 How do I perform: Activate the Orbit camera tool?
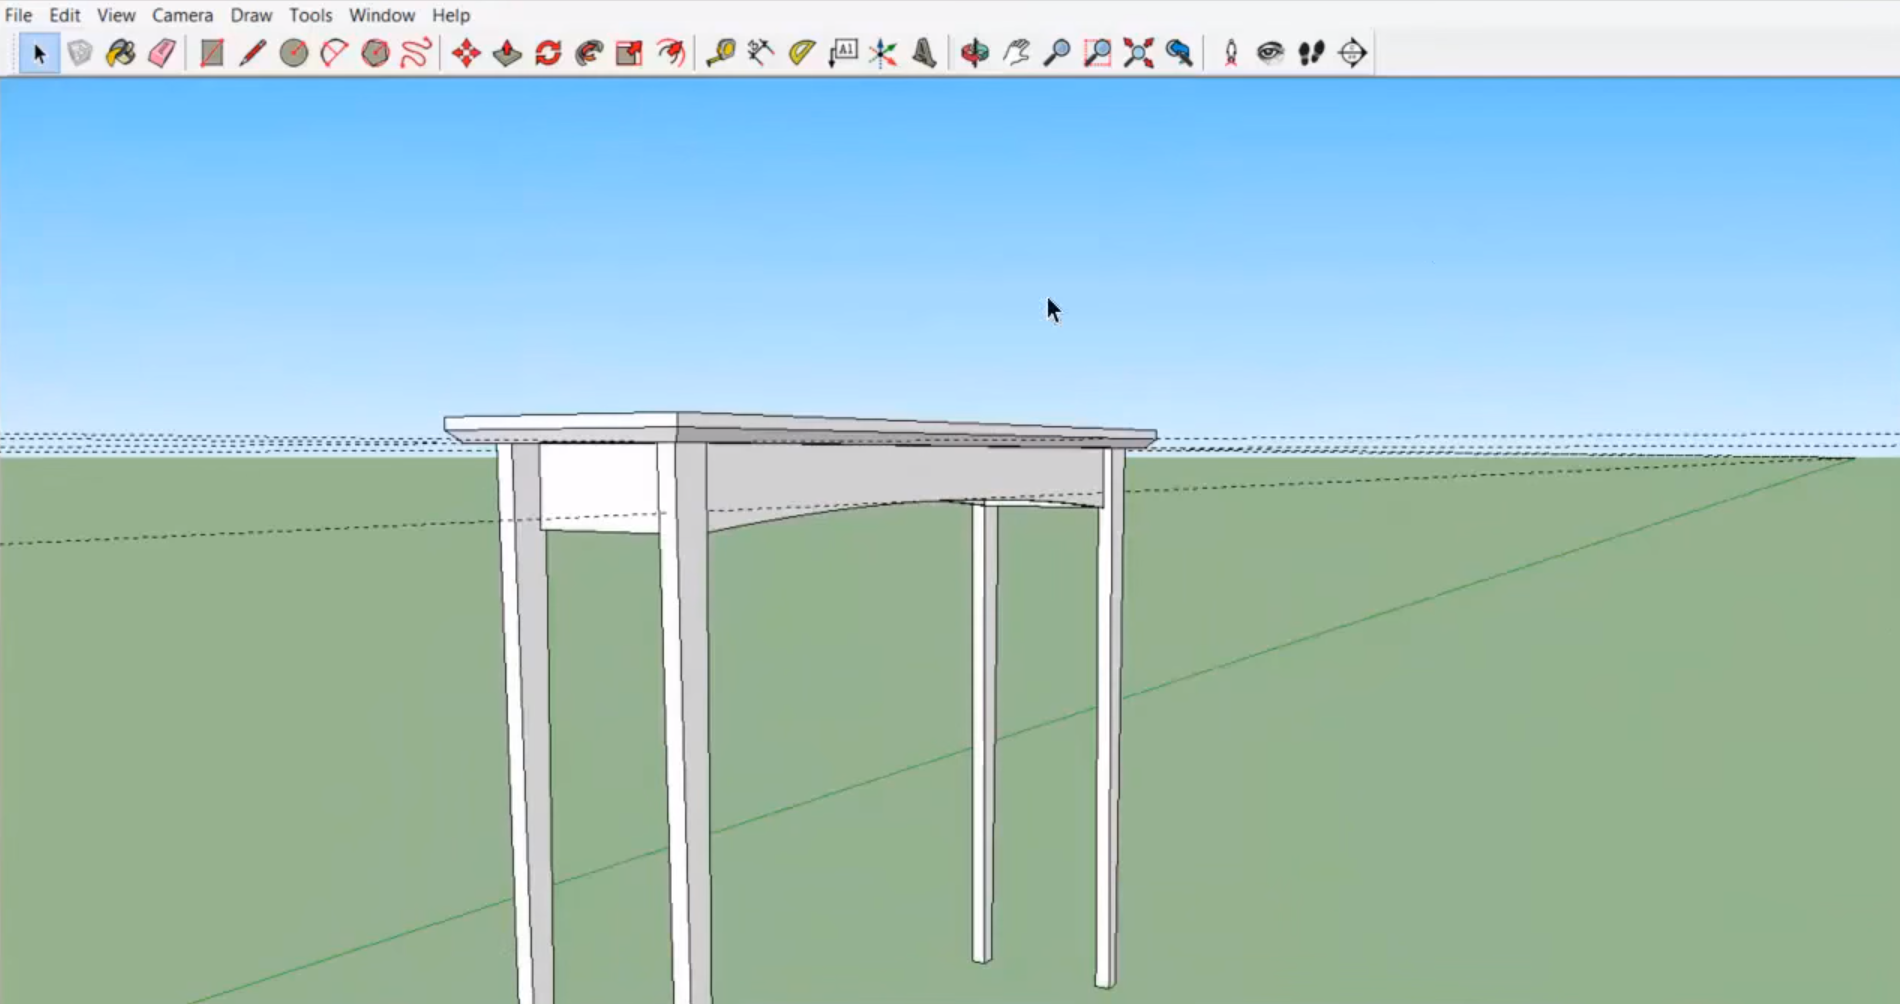point(974,53)
